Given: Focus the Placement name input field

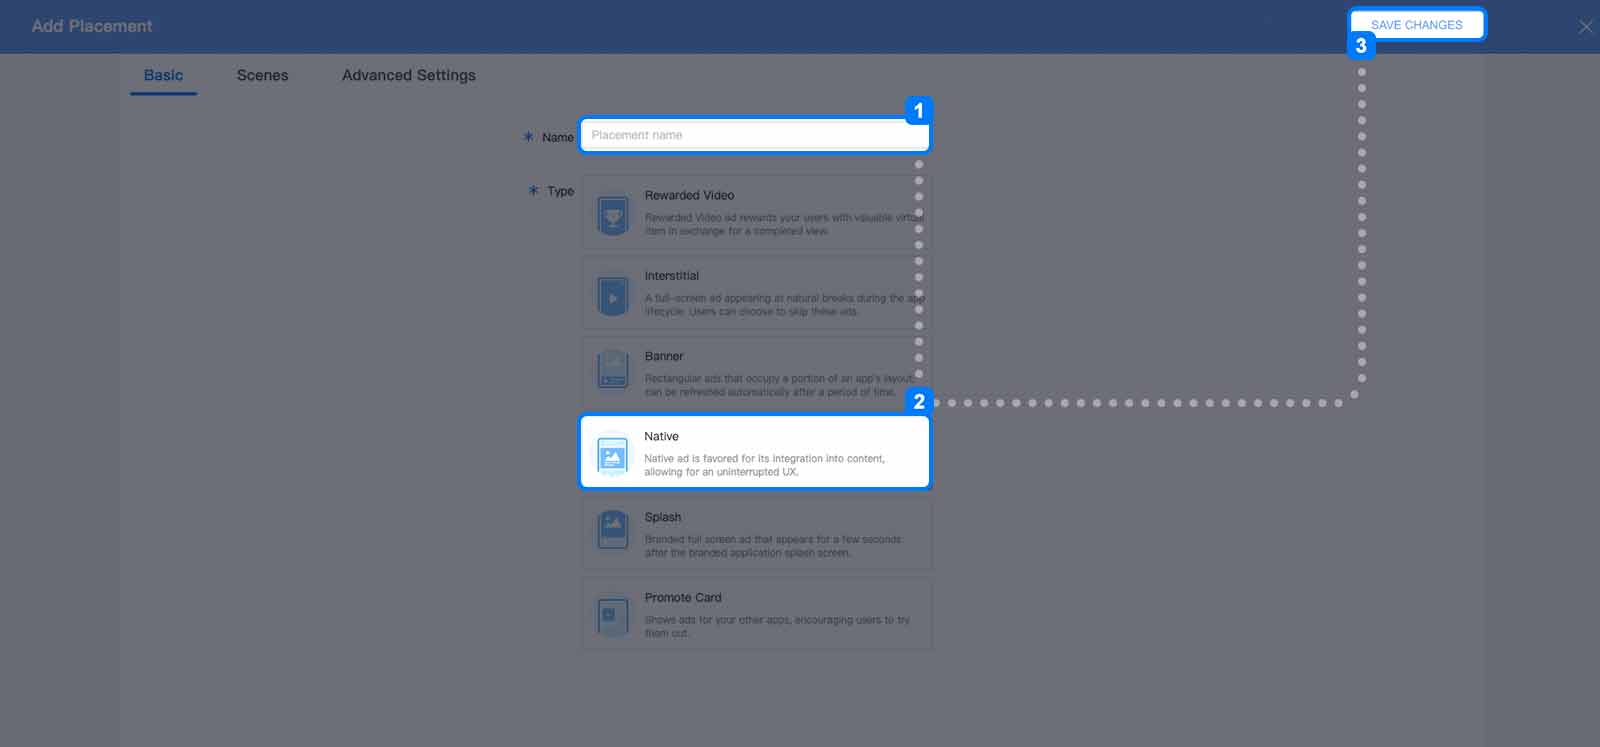Looking at the screenshot, I should click(755, 135).
